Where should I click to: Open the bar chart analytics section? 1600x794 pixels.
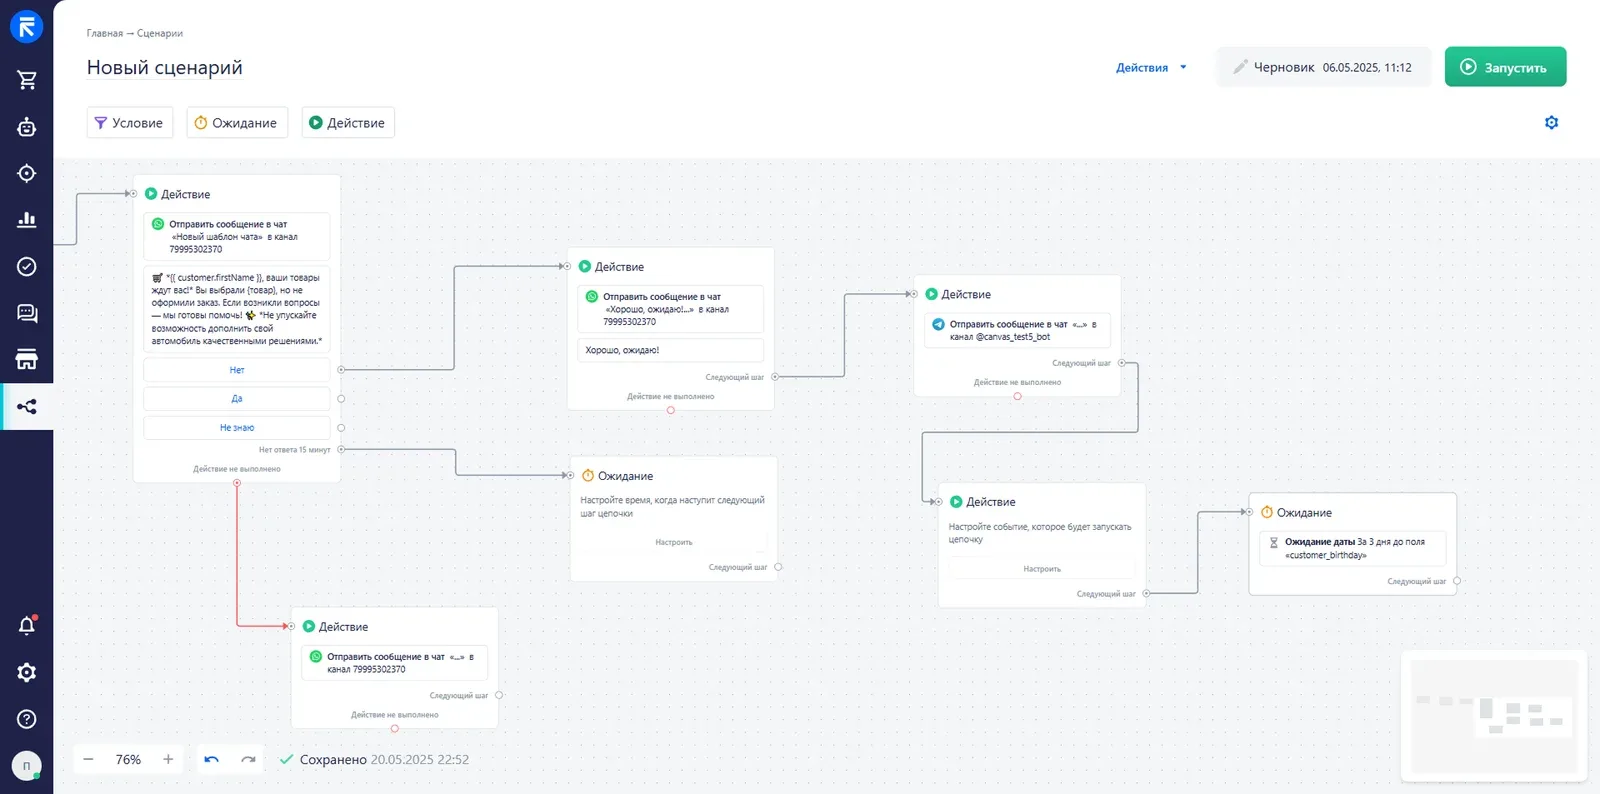click(27, 220)
